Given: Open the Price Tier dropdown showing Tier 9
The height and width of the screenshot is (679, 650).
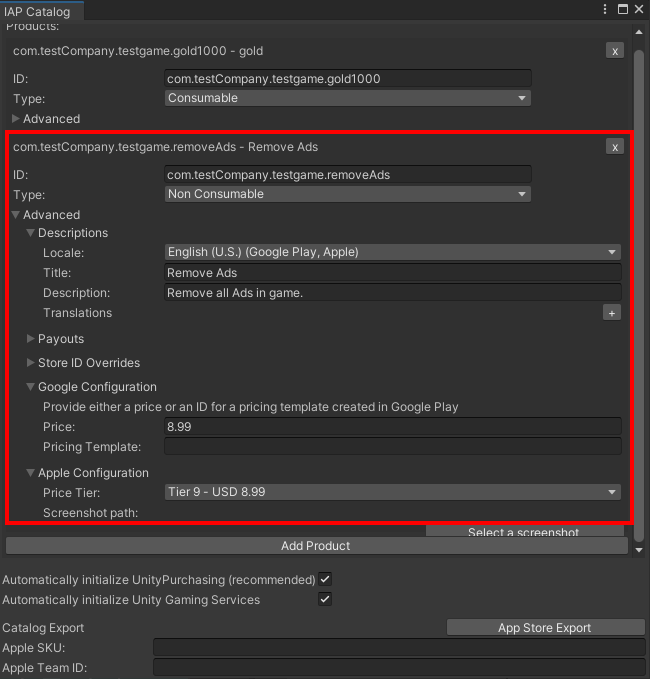Looking at the screenshot, I should point(393,492).
